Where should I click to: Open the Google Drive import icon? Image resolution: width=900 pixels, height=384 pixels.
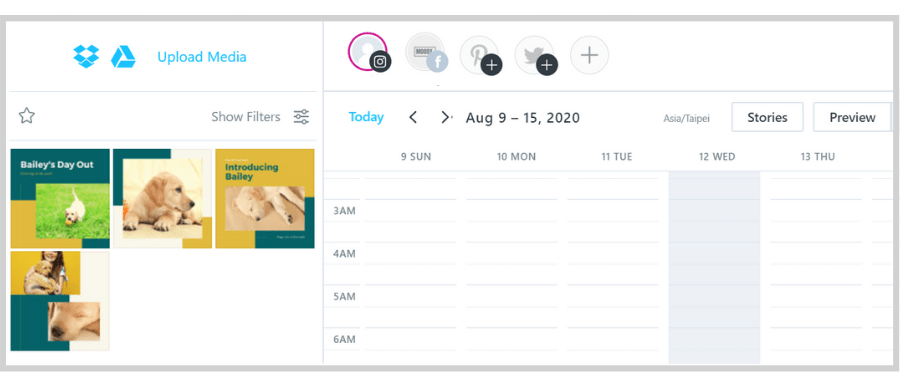(123, 57)
